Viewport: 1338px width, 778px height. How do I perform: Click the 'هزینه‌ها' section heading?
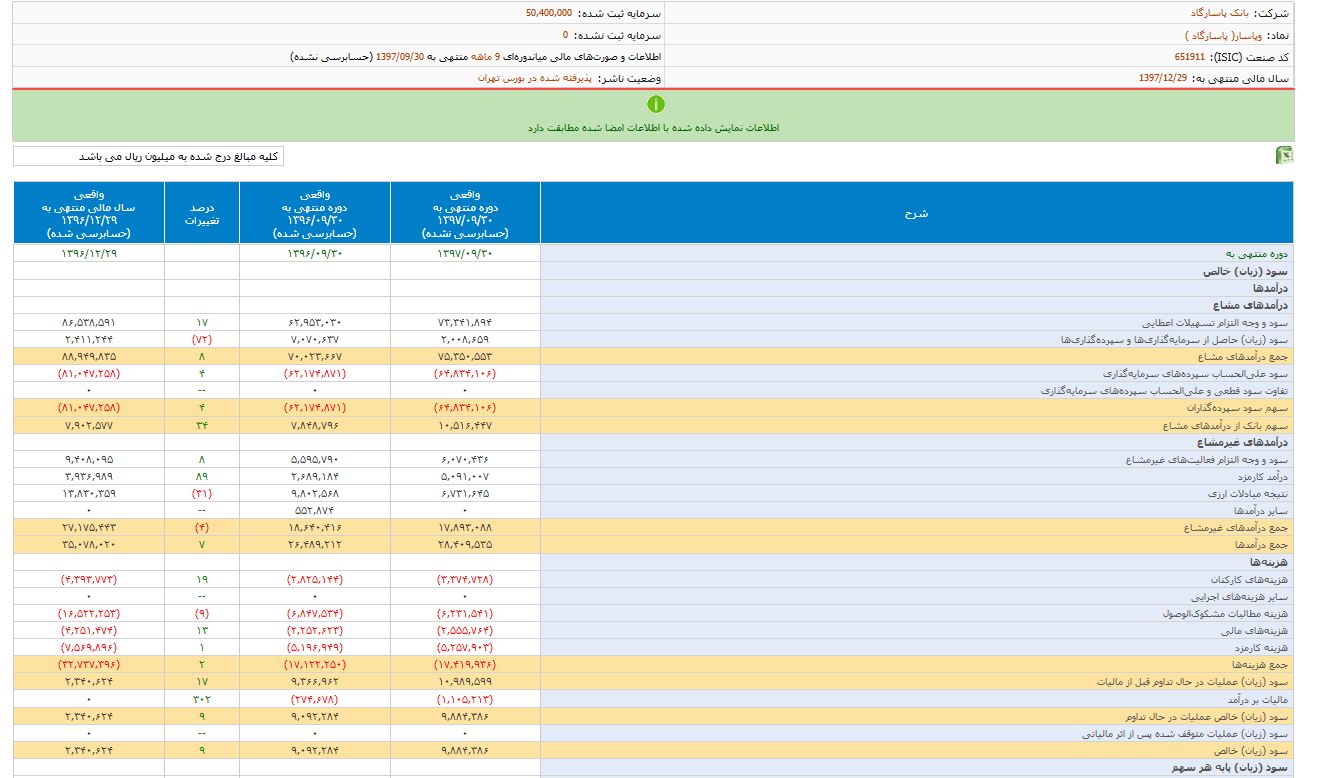coord(1269,563)
